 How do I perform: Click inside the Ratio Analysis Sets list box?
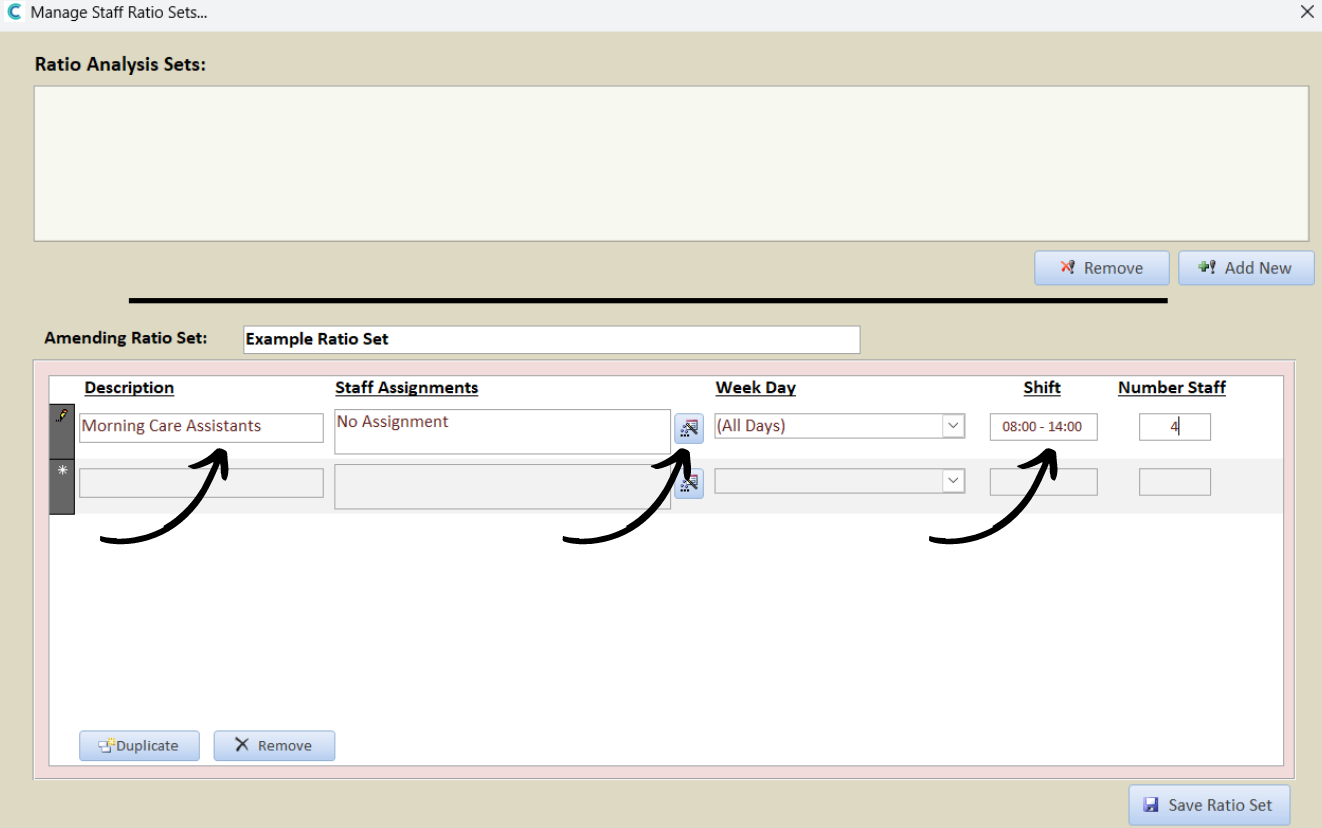pyautogui.click(x=671, y=164)
